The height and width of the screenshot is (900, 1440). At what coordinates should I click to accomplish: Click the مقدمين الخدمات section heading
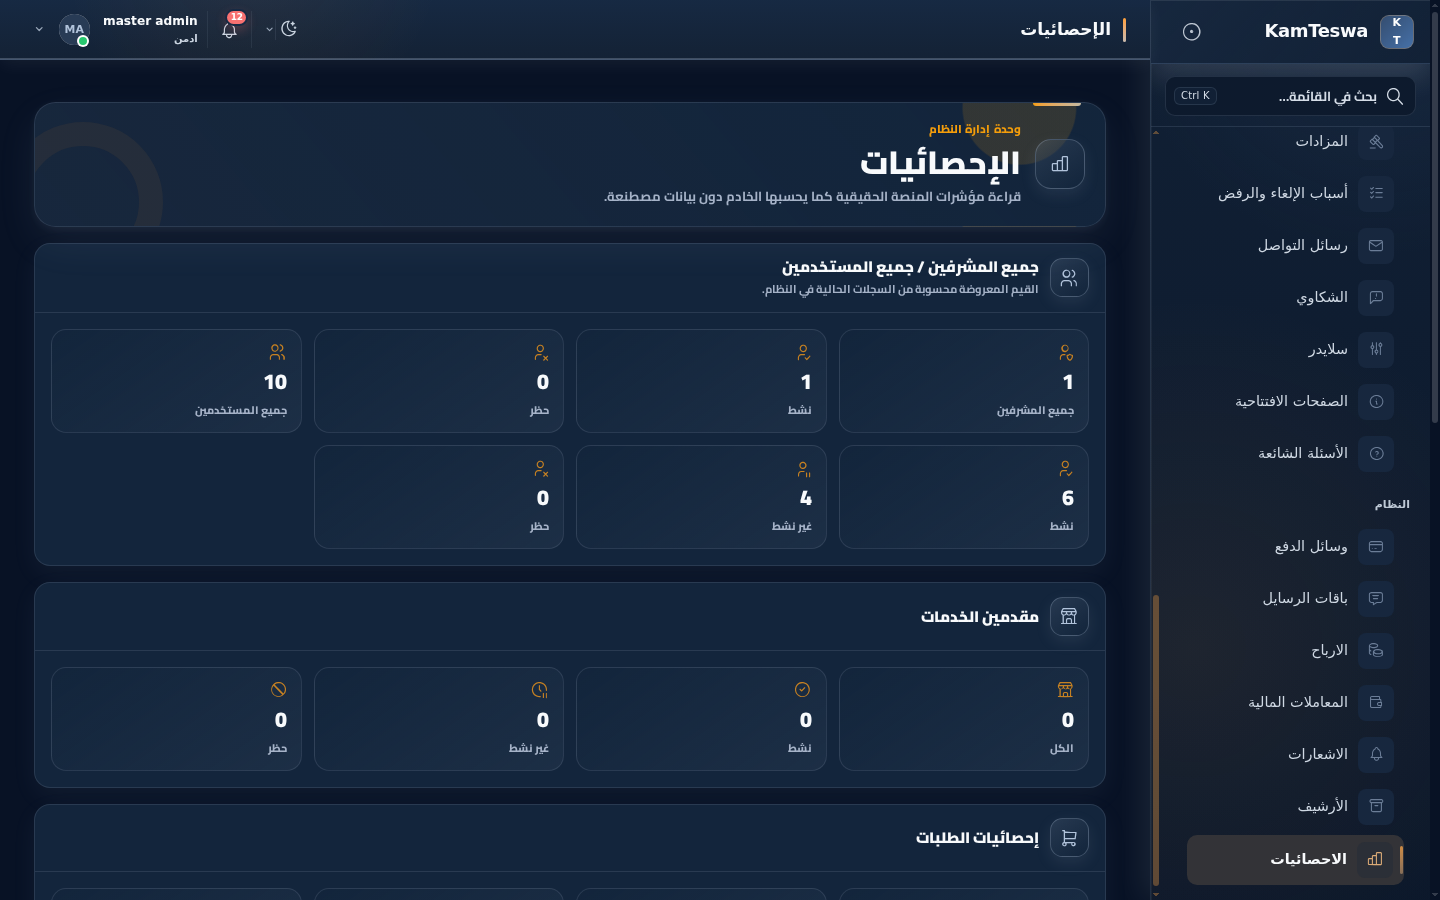pyautogui.click(x=980, y=617)
